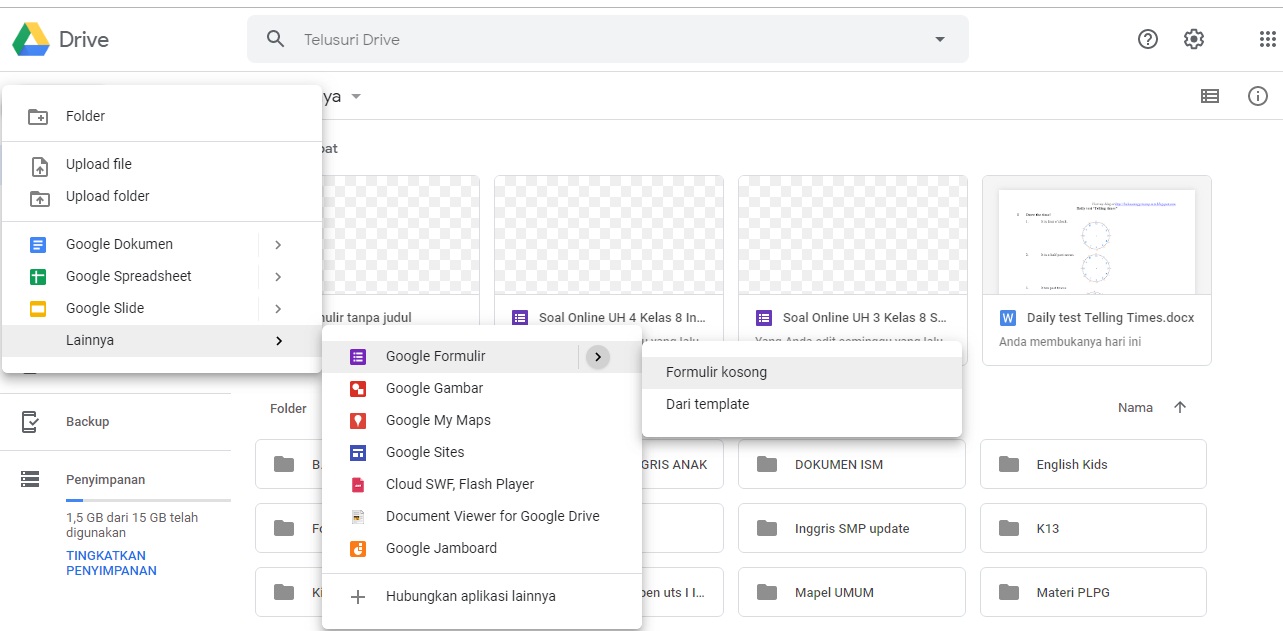The image size is (1283, 631).
Task: Expand the Google Spreadsheet submenu arrow
Action: pyautogui.click(x=278, y=276)
